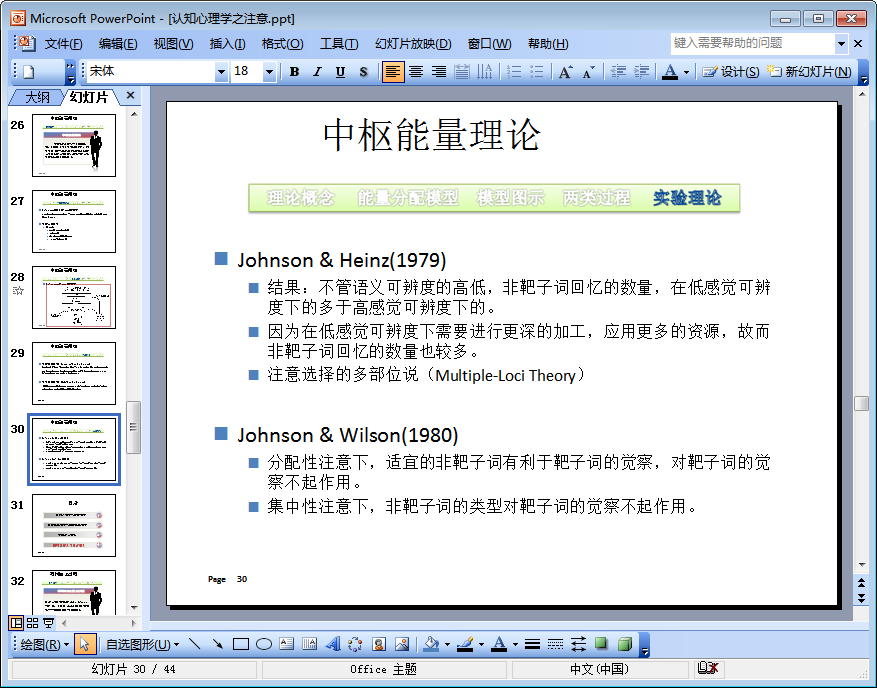Open fill color dropdown arrow
Viewport: 877px width, 688px height.
447,645
